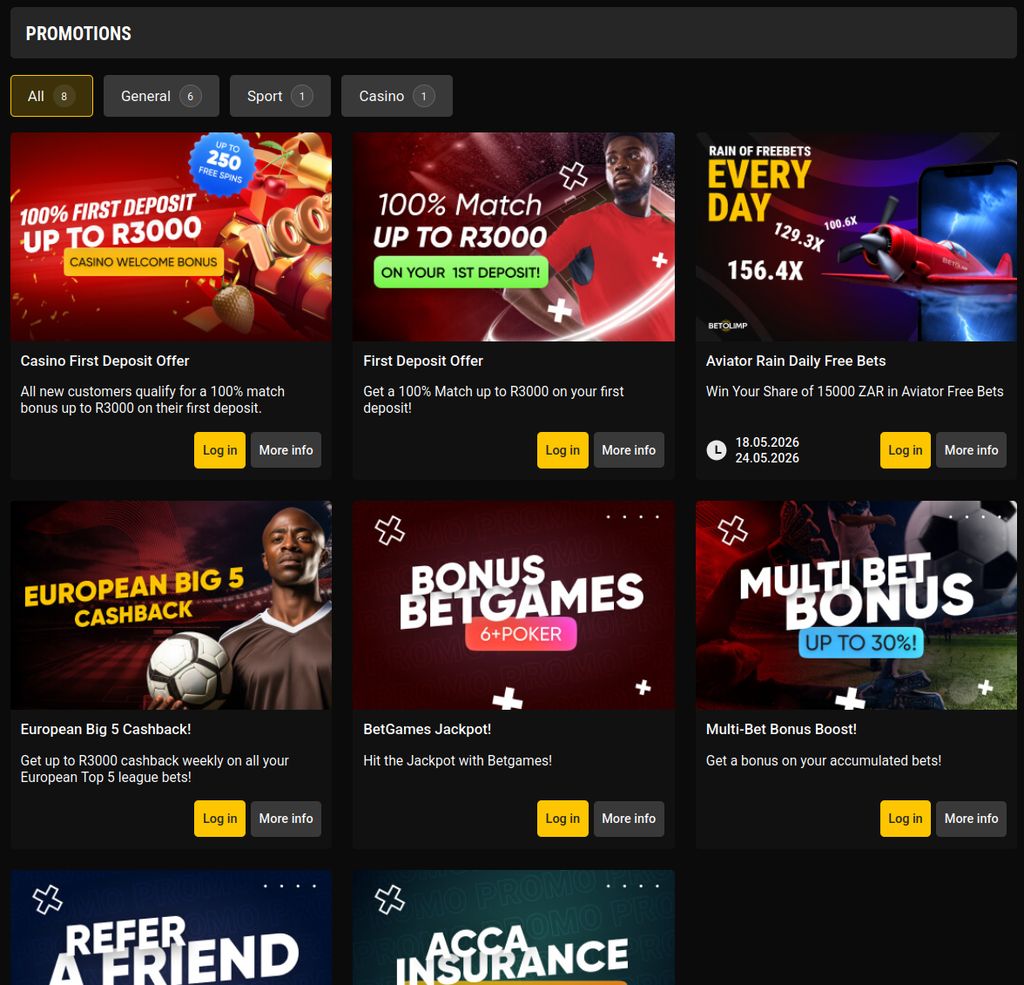Image resolution: width=1024 pixels, height=985 pixels.
Task: Open the Bonus Betgames 6+Poker banner
Action: 513,605
